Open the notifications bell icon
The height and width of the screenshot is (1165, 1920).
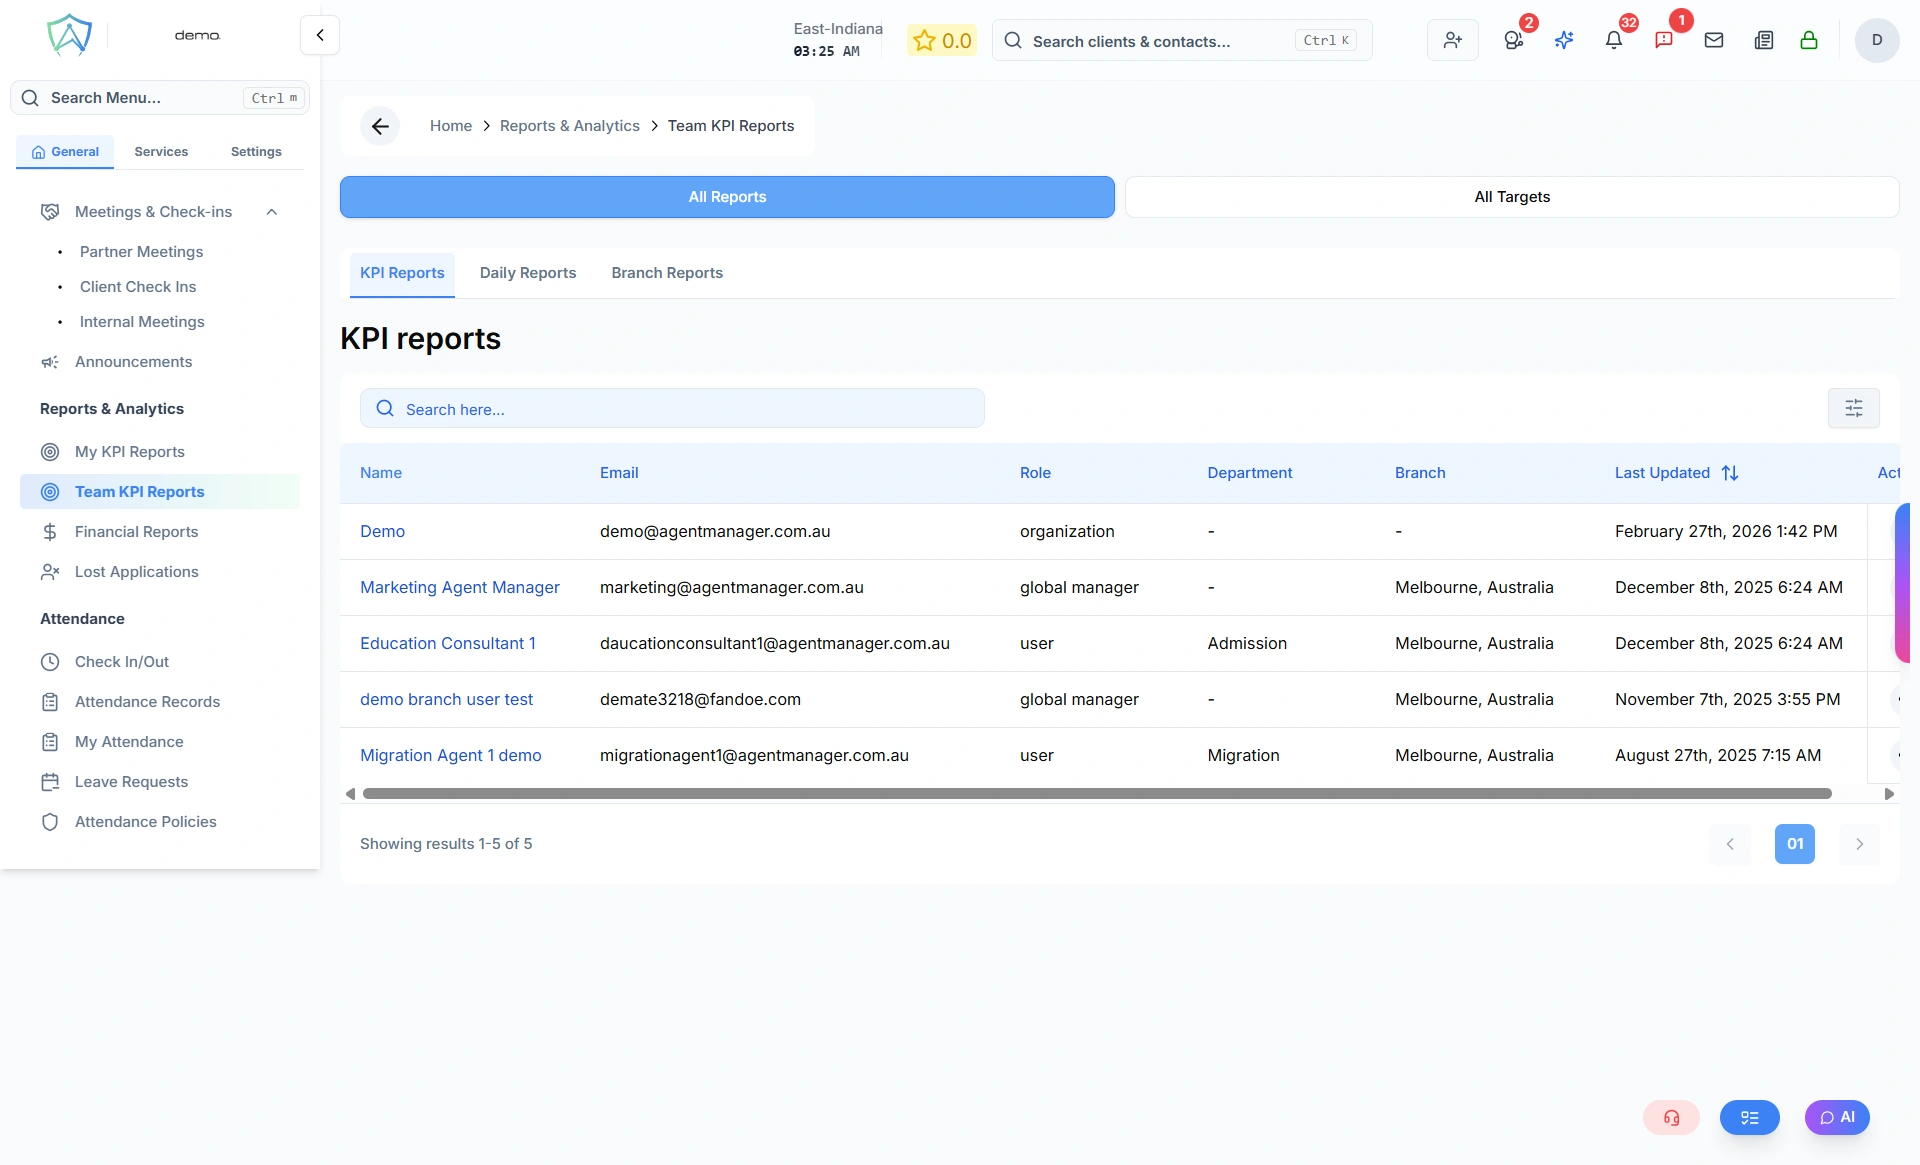tap(1613, 40)
